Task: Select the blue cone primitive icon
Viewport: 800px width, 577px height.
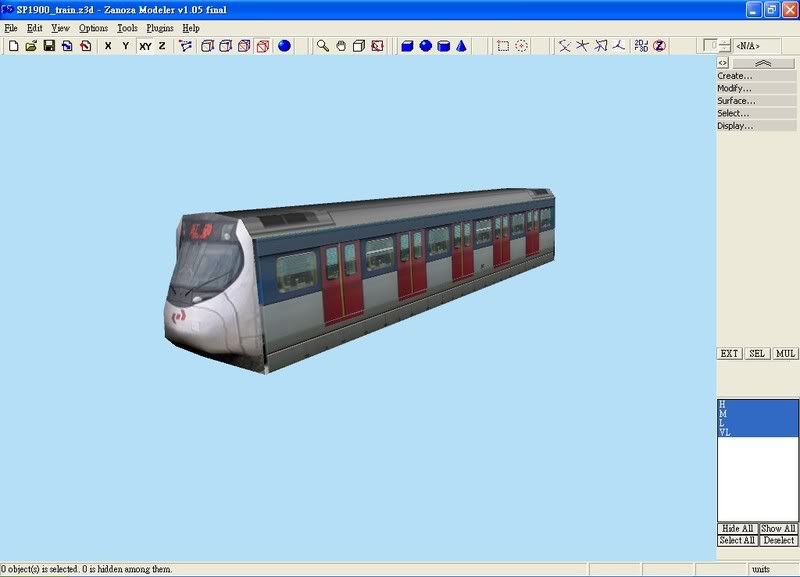Action: [461, 46]
